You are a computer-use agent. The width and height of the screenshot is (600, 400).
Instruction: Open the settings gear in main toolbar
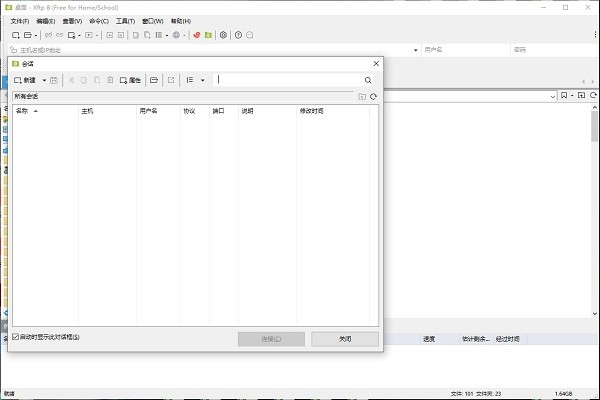tap(223, 35)
